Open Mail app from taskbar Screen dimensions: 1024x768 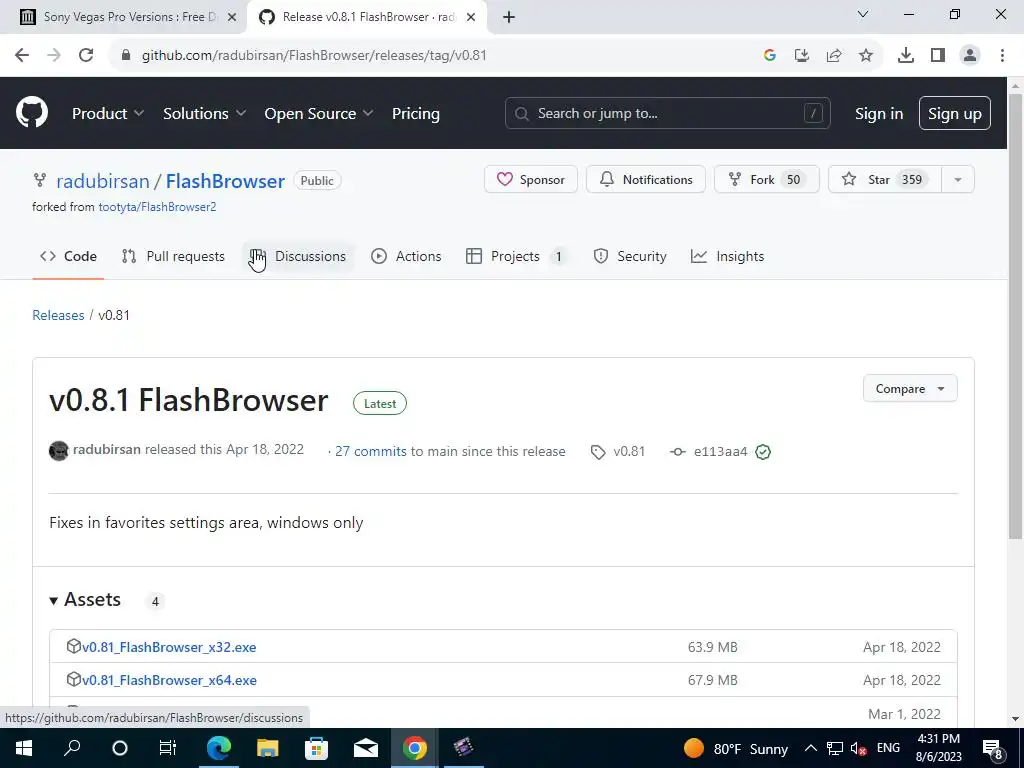[x=366, y=748]
